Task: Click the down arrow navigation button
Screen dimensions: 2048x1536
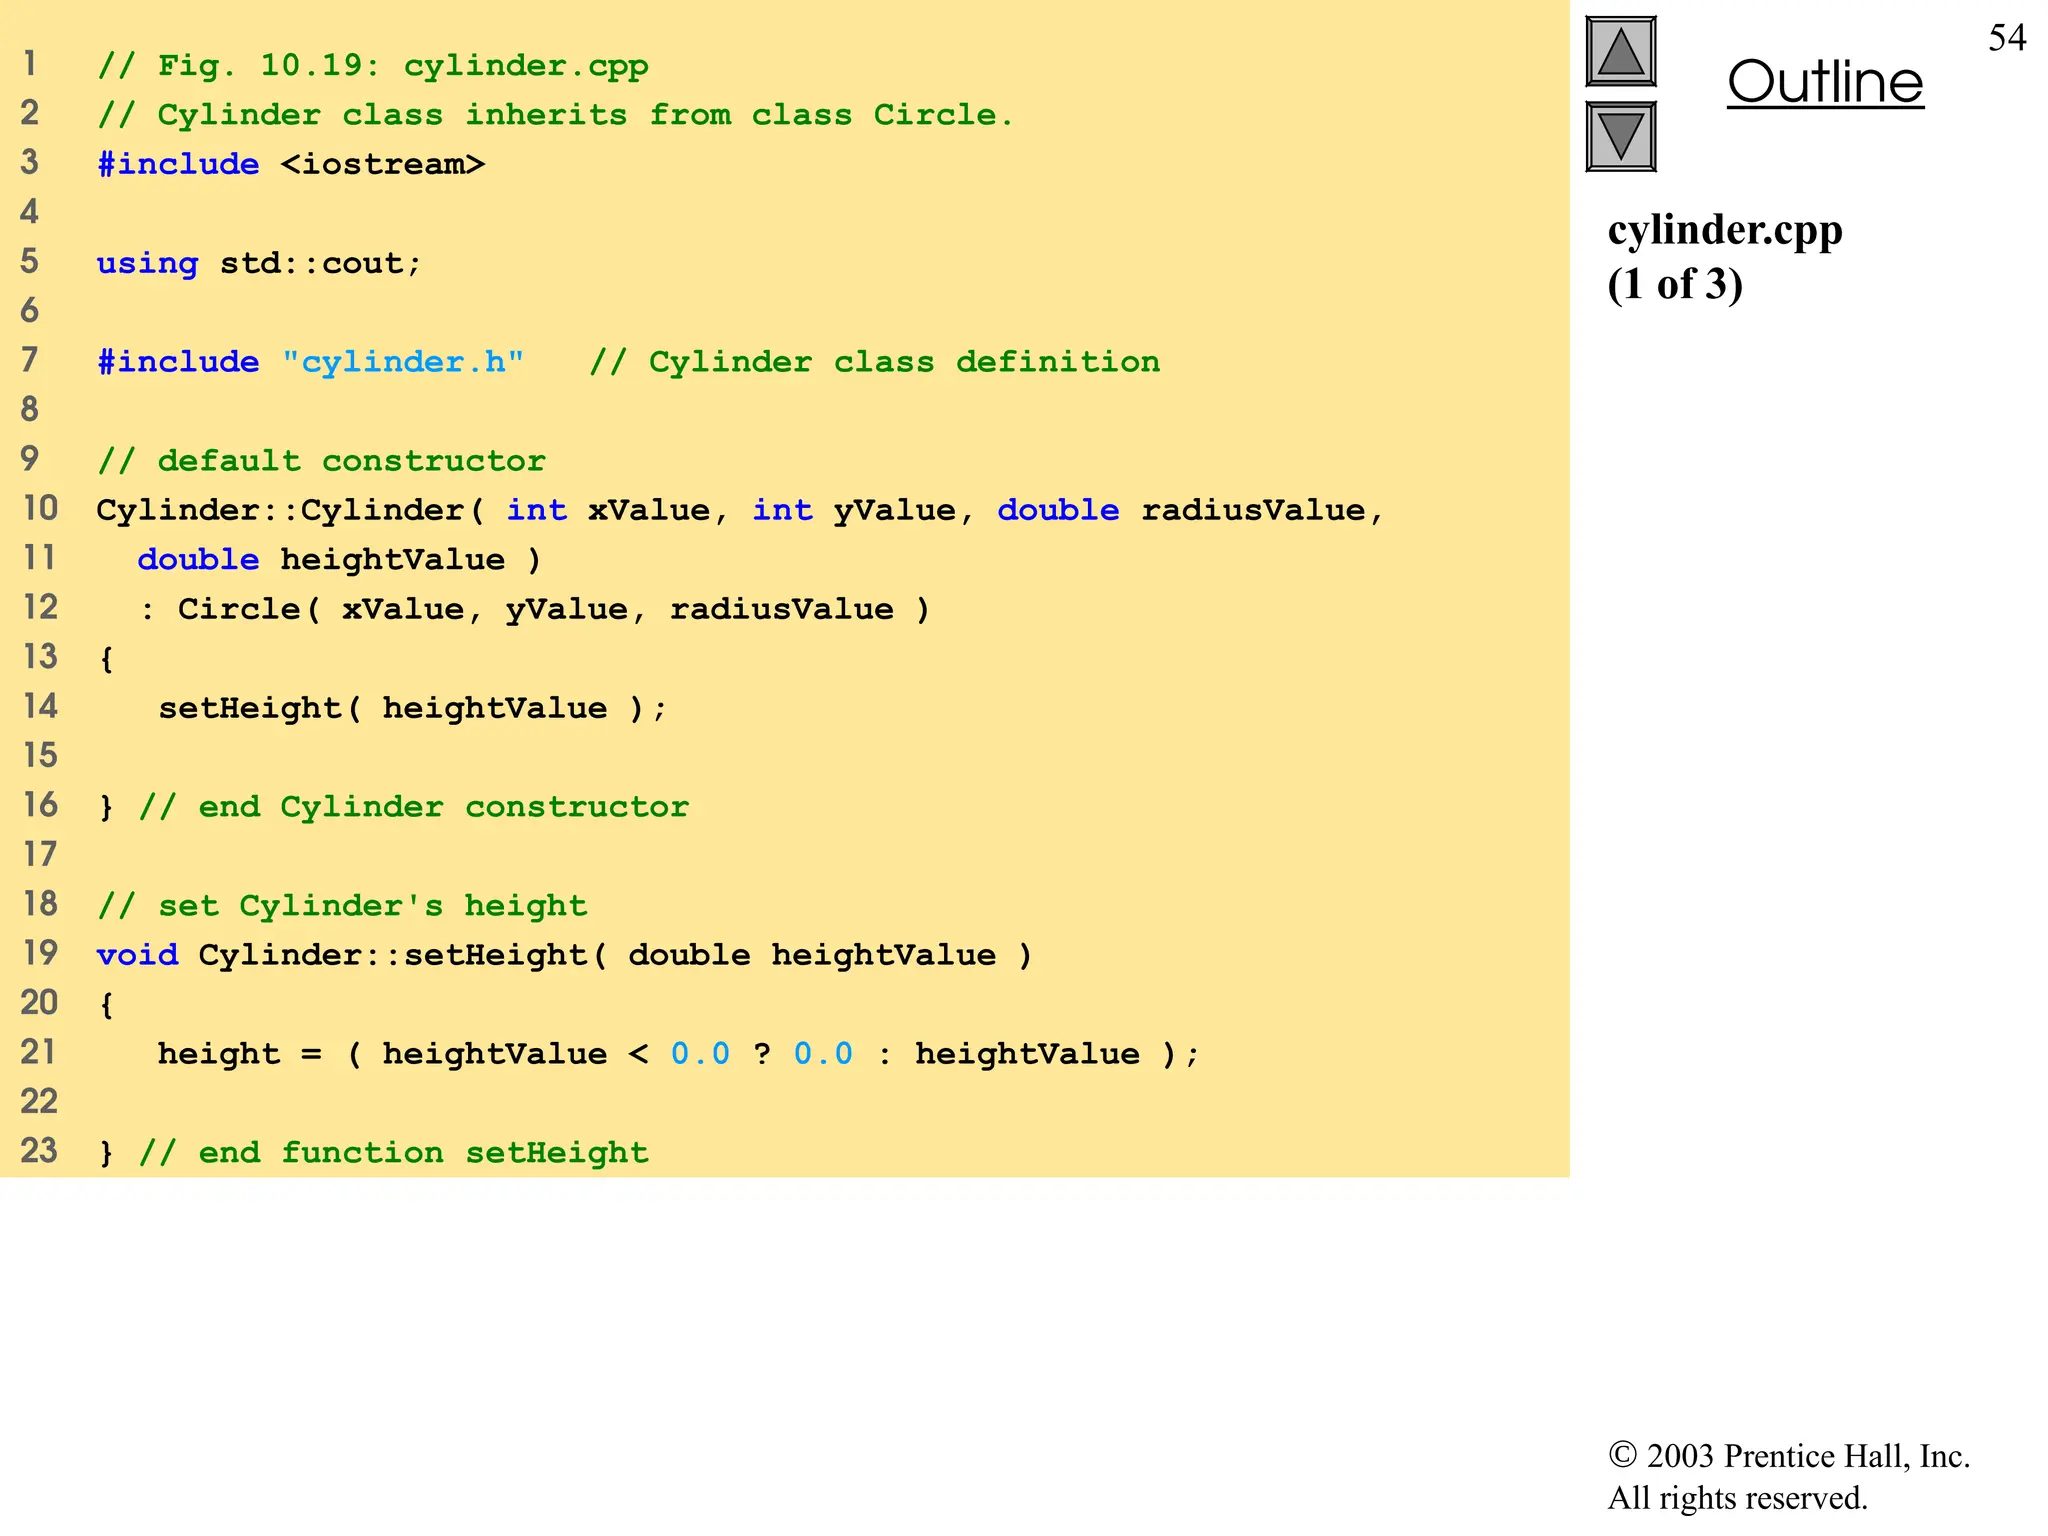Action: coord(1621,137)
